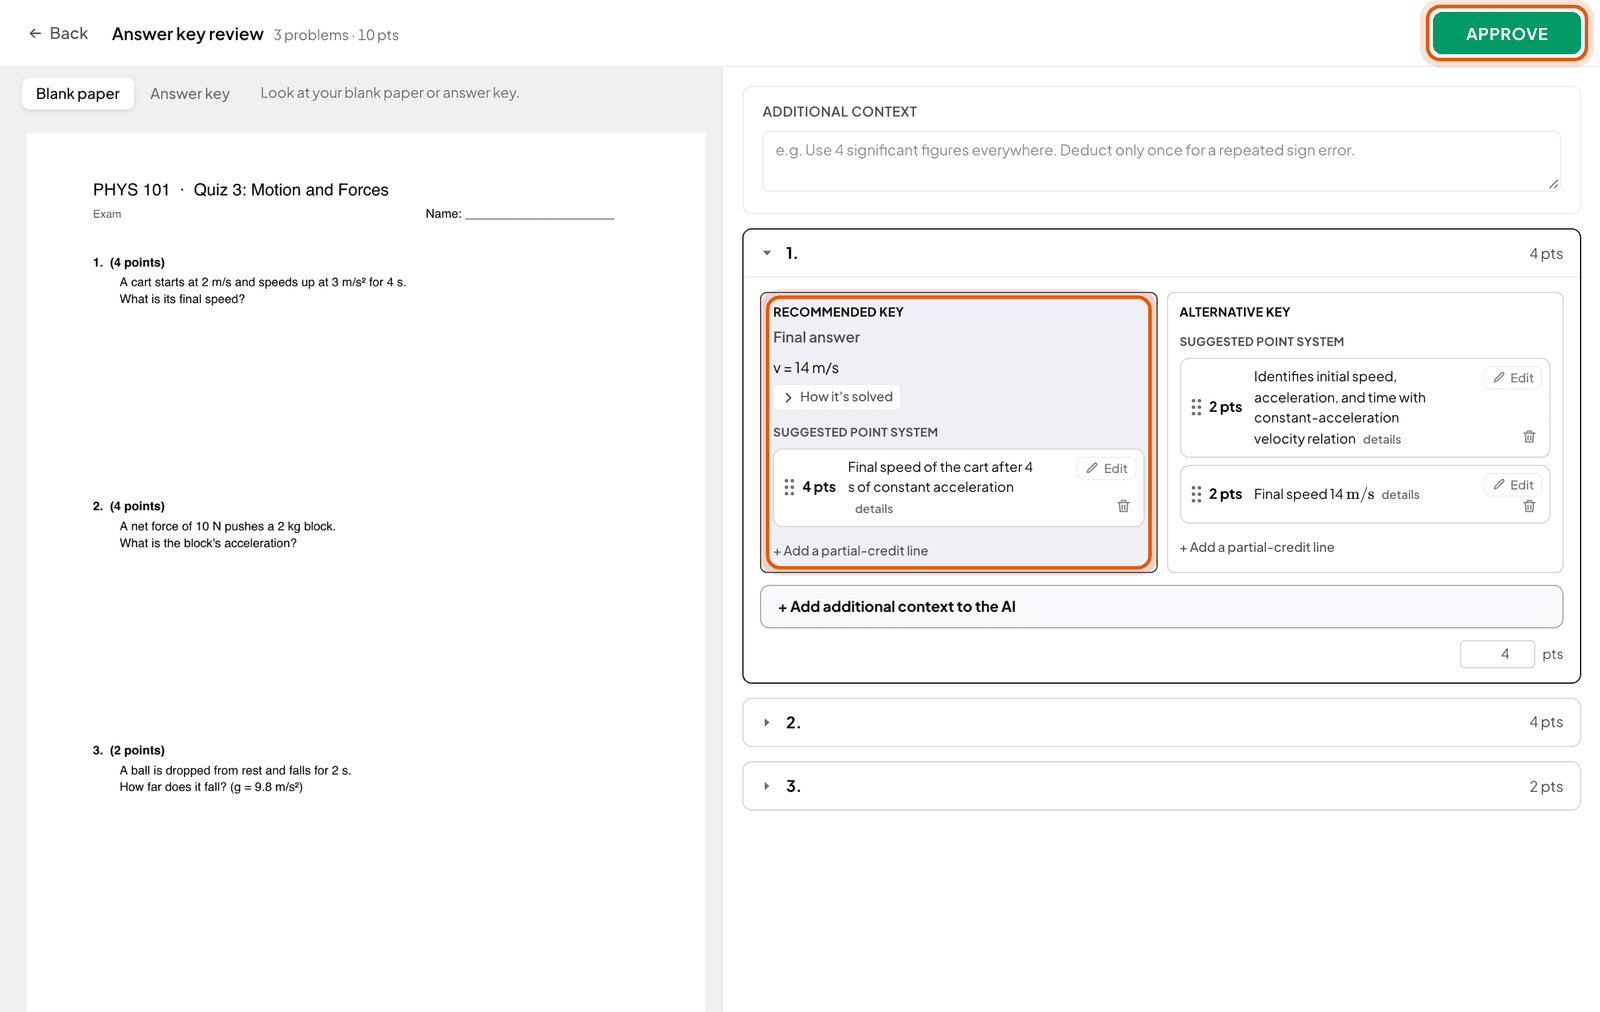The image size is (1600, 1012).
Task: Click the problem 1 points input field
Action: pyautogui.click(x=1497, y=654)
